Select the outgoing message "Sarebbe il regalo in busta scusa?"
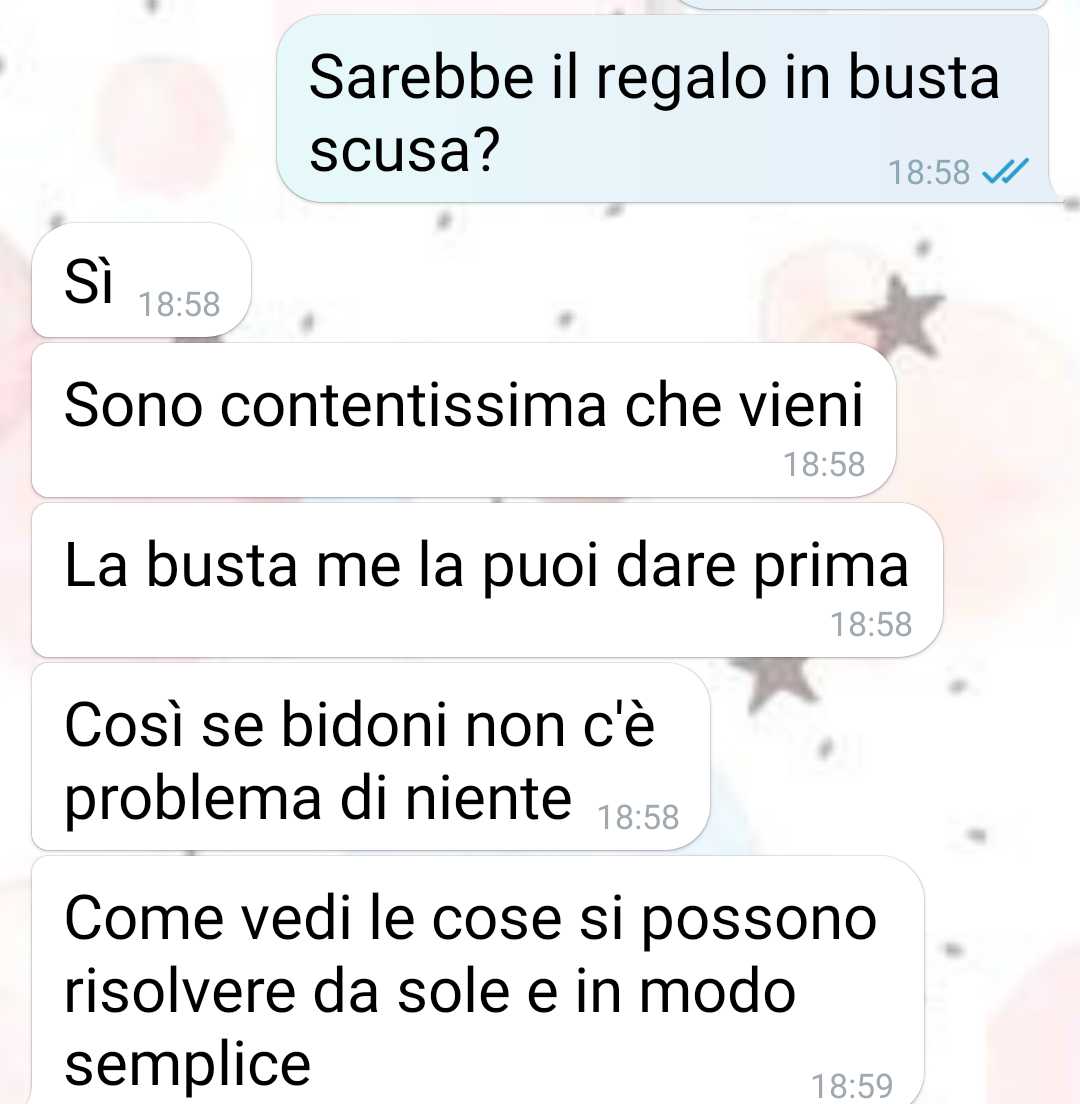 tap(663, 108)
